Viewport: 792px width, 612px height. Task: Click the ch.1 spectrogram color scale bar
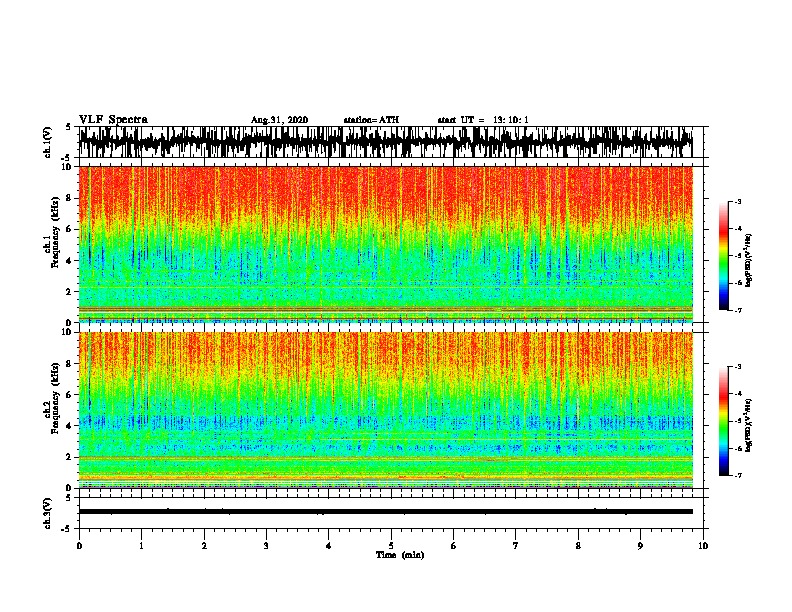(x=724, y=256)
